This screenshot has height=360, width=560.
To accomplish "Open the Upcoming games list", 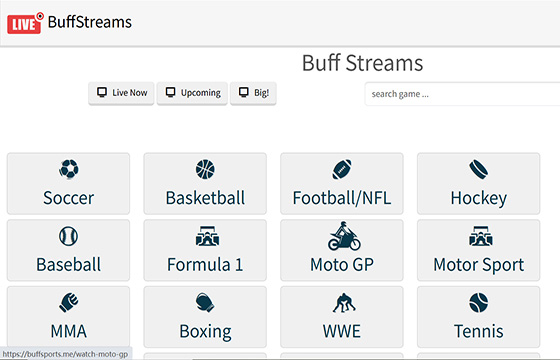I will [x=192, y=93].
